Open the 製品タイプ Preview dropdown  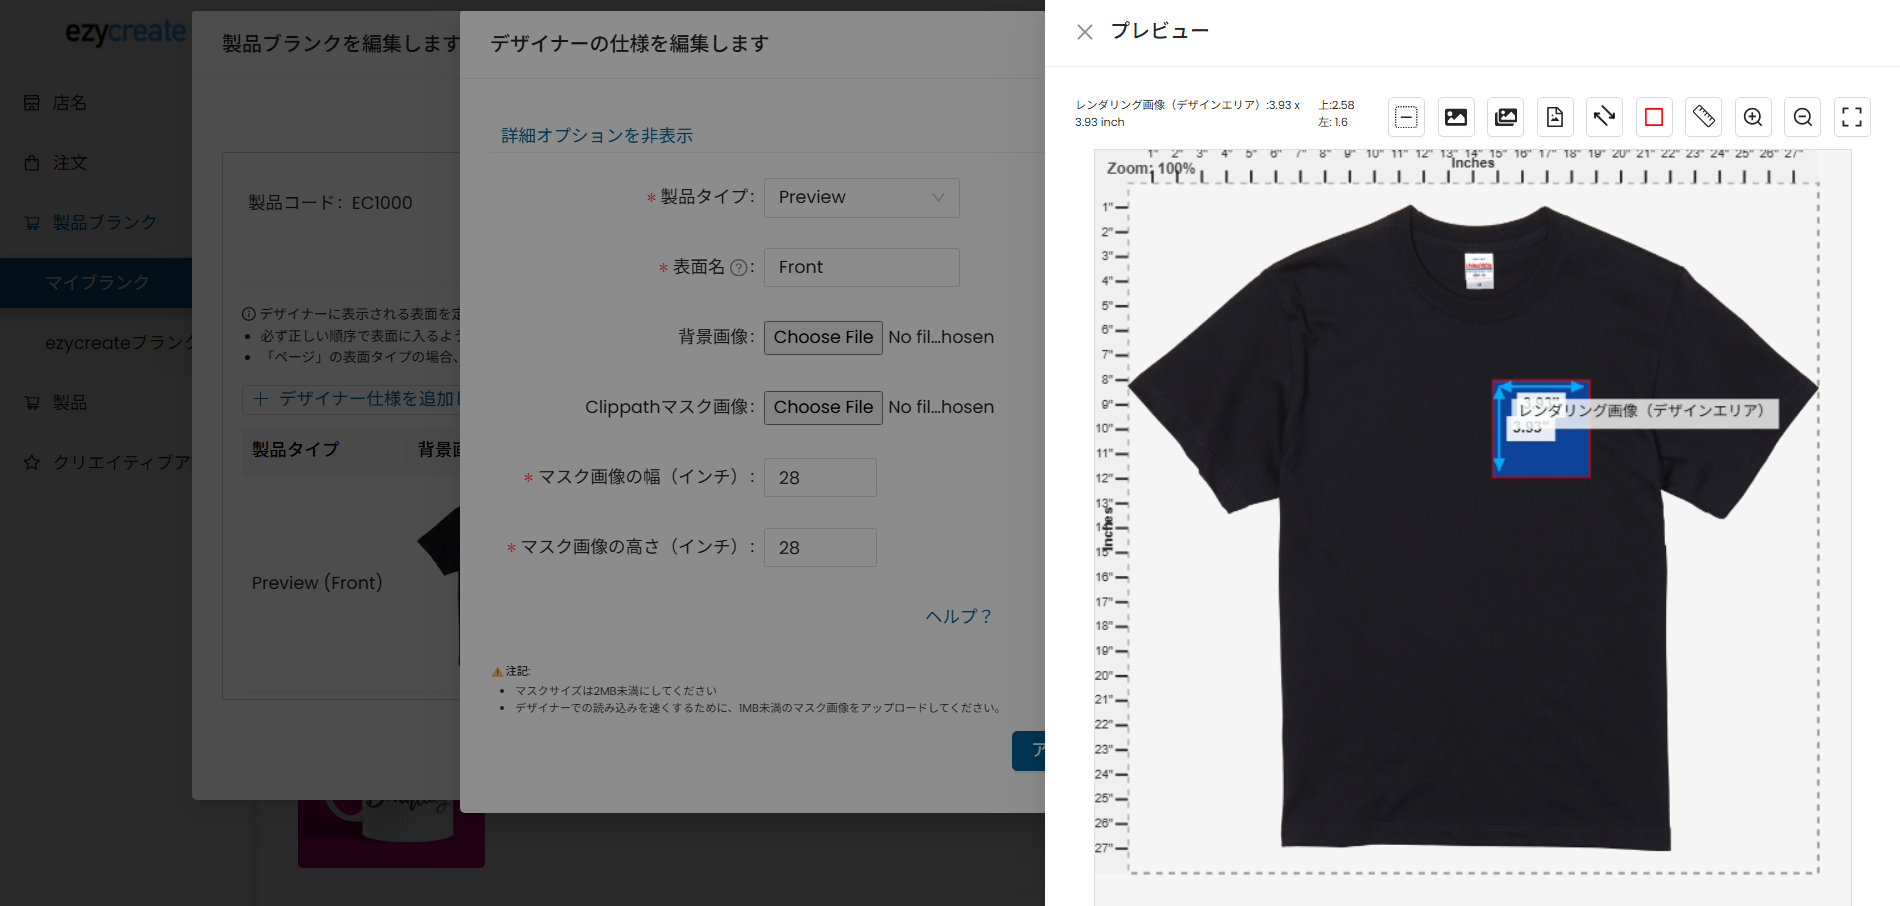tap(861, 197)
